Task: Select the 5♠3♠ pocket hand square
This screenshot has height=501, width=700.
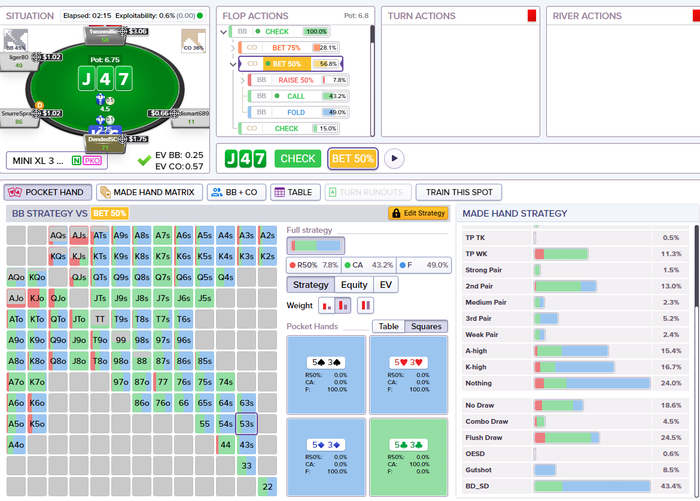Action: (x=326, y=375)
